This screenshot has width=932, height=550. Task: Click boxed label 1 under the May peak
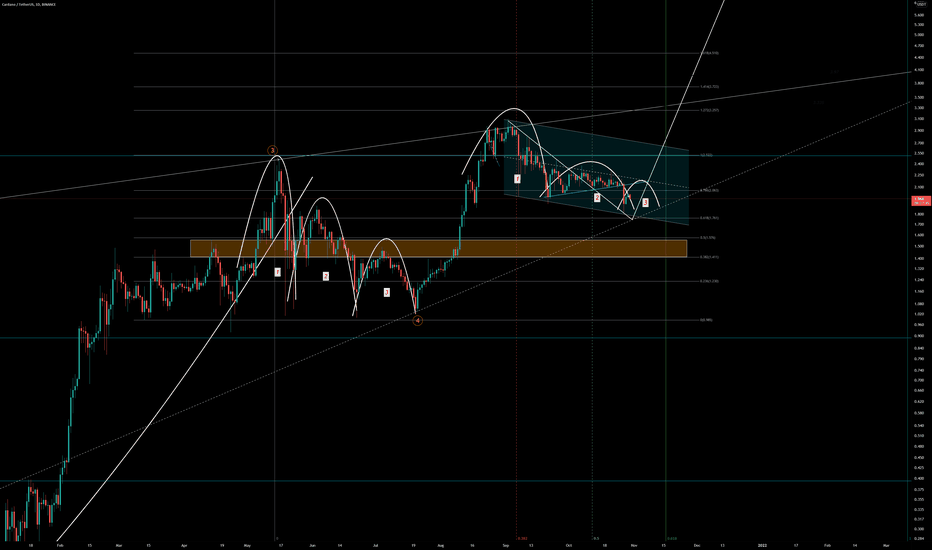pos(277,272)
